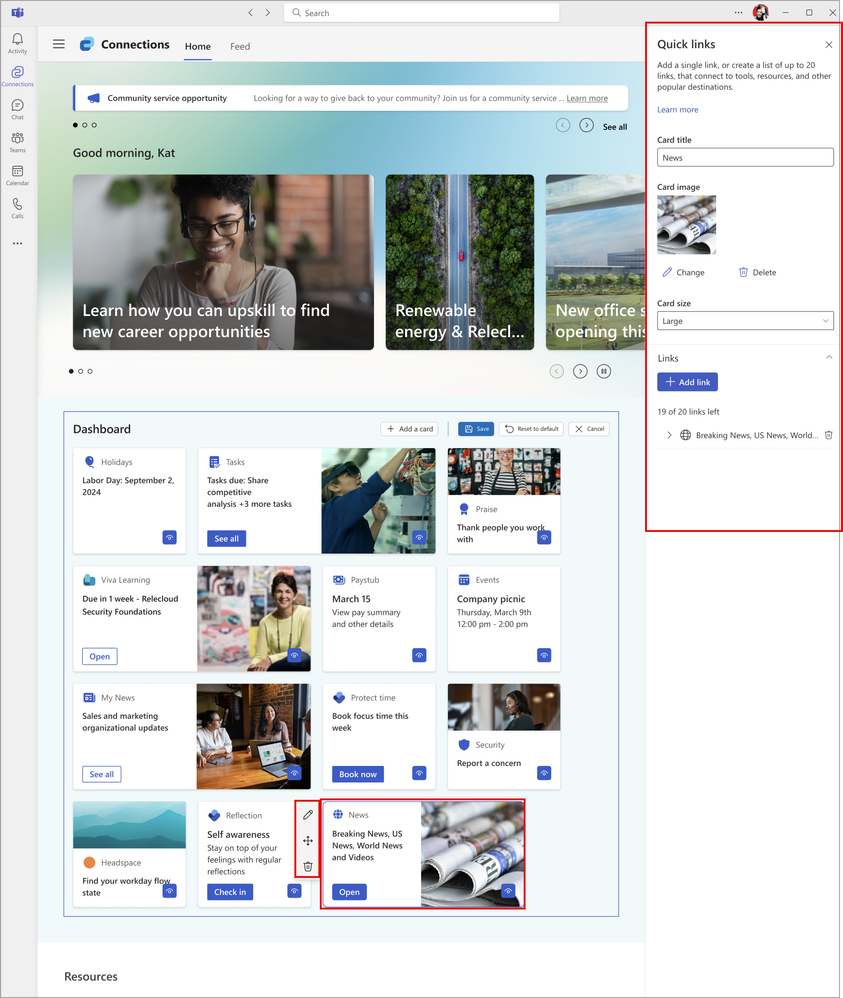Open the Card size dropdown

(745, 321)
